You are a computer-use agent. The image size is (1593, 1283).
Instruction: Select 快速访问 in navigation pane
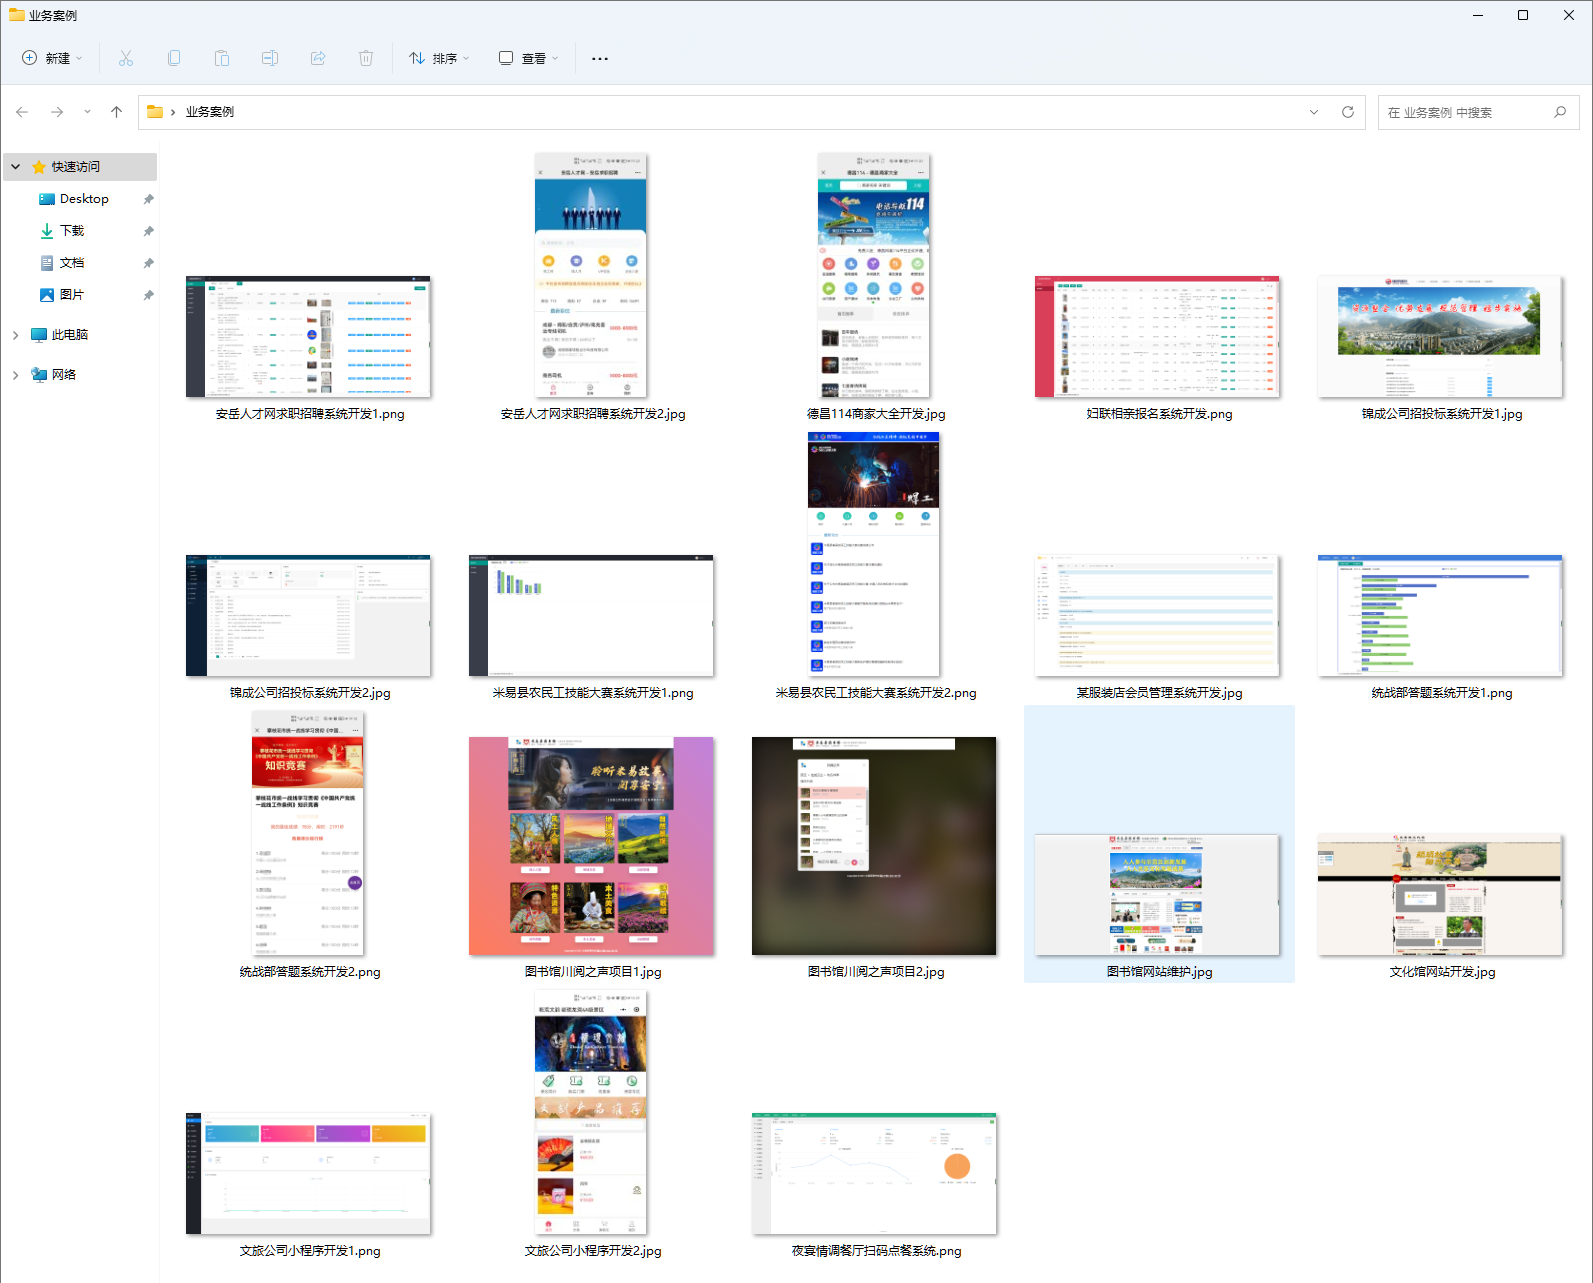[80, 167]
